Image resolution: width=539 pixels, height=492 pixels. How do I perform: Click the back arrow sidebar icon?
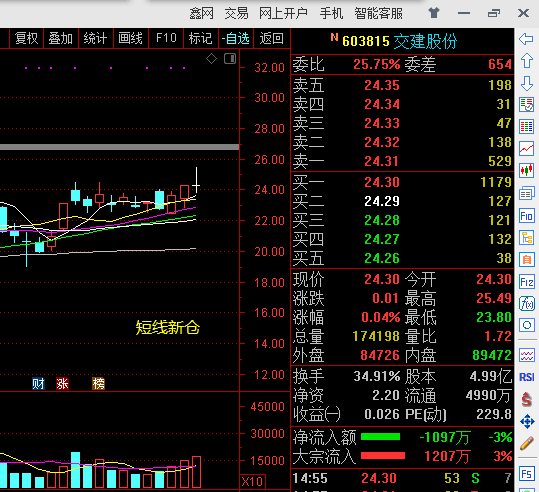(526, 39)
